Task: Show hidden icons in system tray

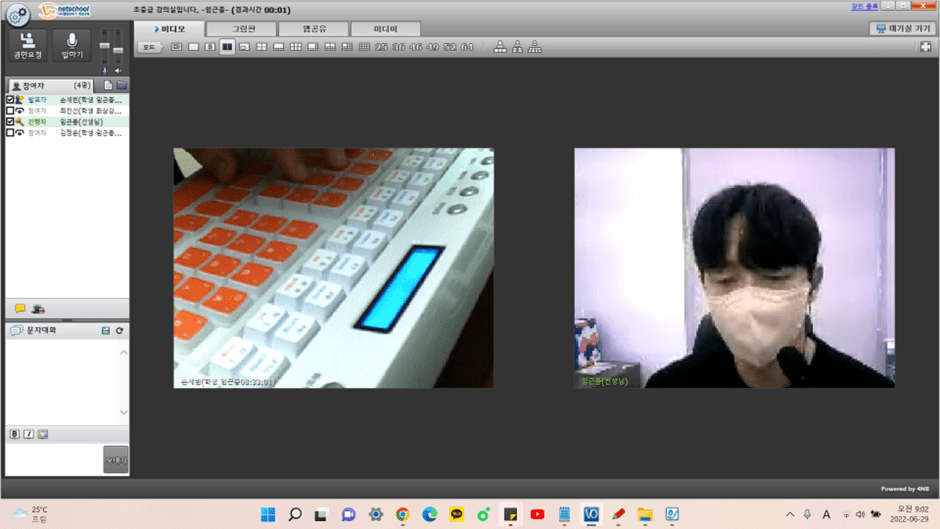Action: tap(789, 514)
